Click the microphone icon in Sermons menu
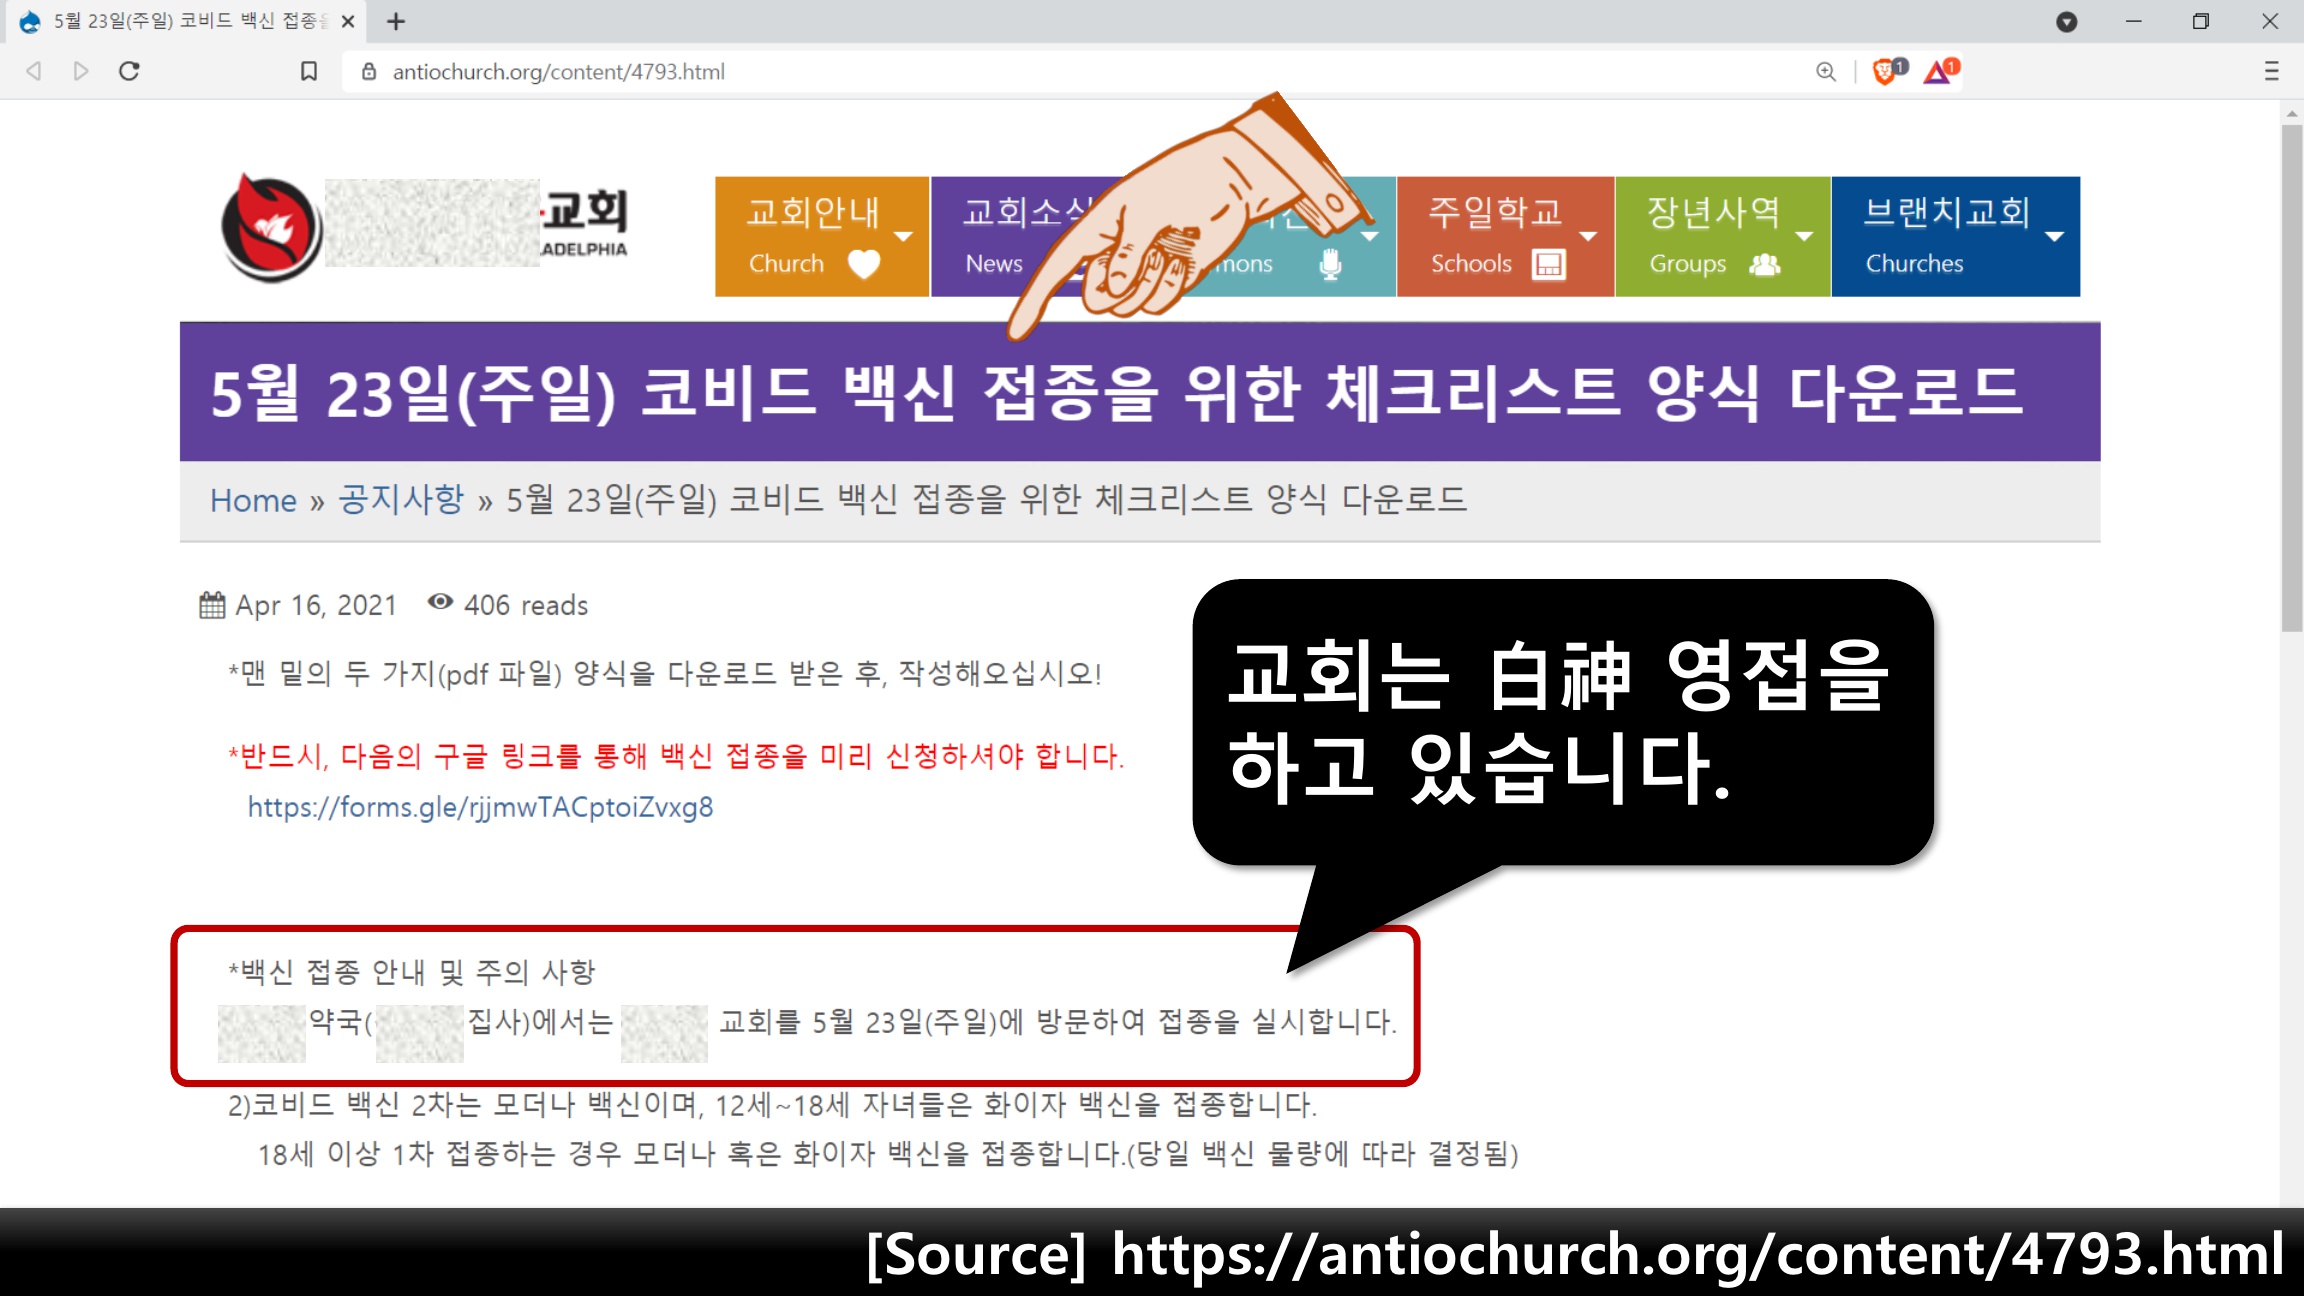The width and height of the screenshot is (2304, 1296). (x=1330, y=264)
